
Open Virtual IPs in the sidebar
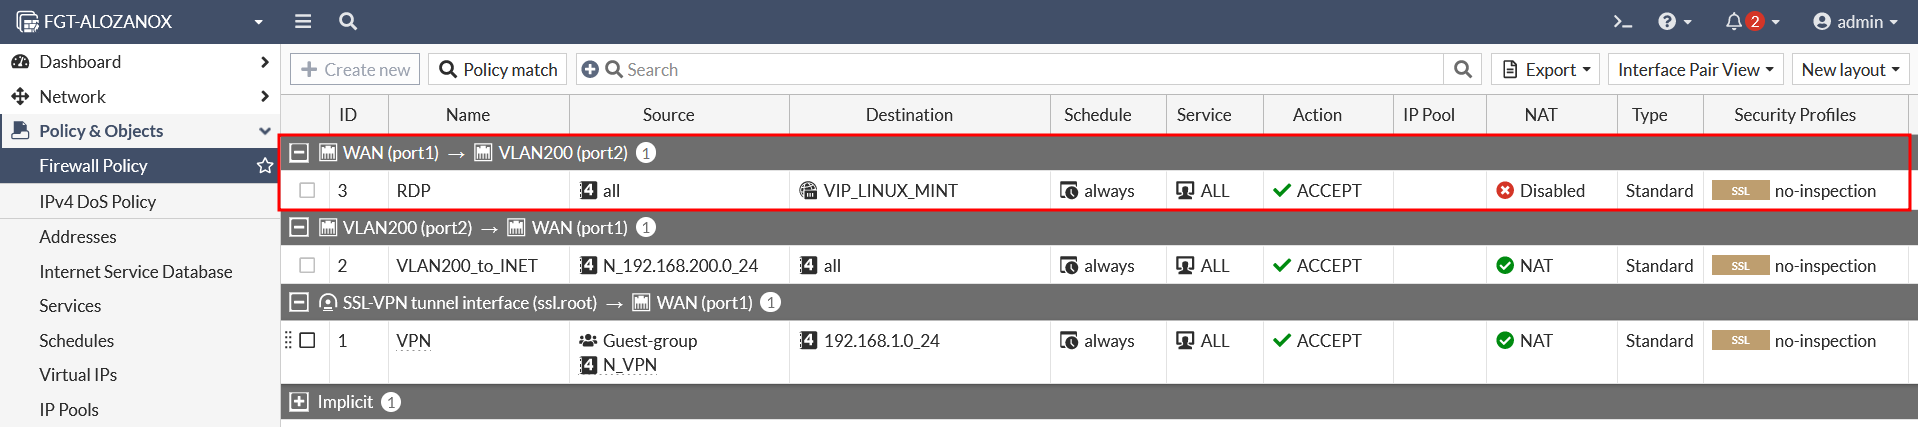click(x=78, y=375)
